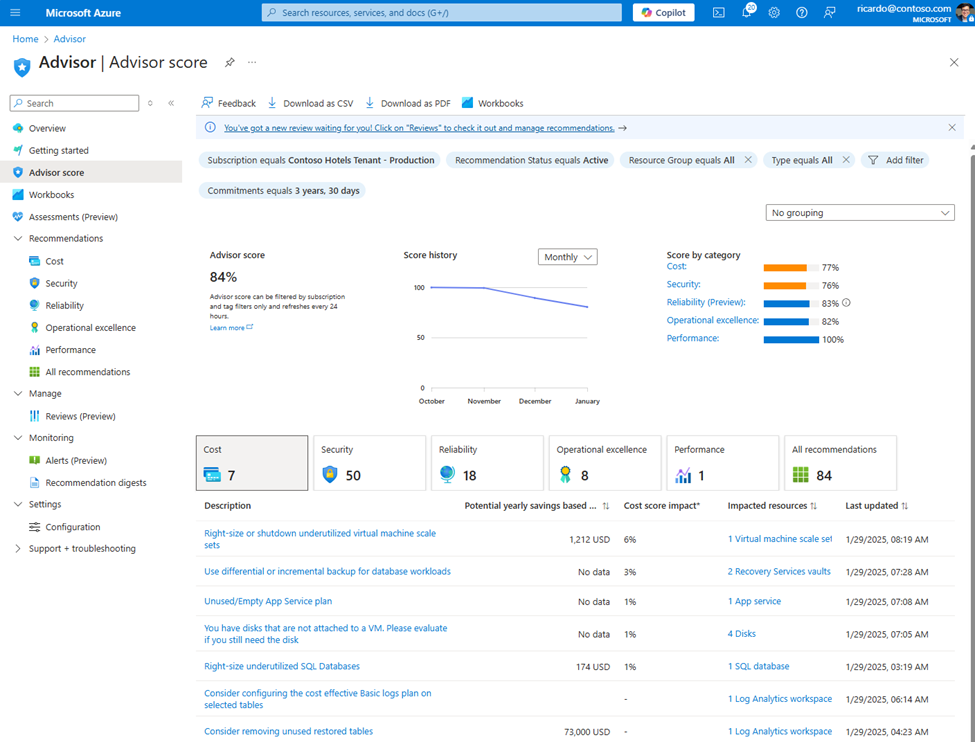Open the No grouping dropdown
Screen dimensions: 975x742
click(x=860, y=213)
